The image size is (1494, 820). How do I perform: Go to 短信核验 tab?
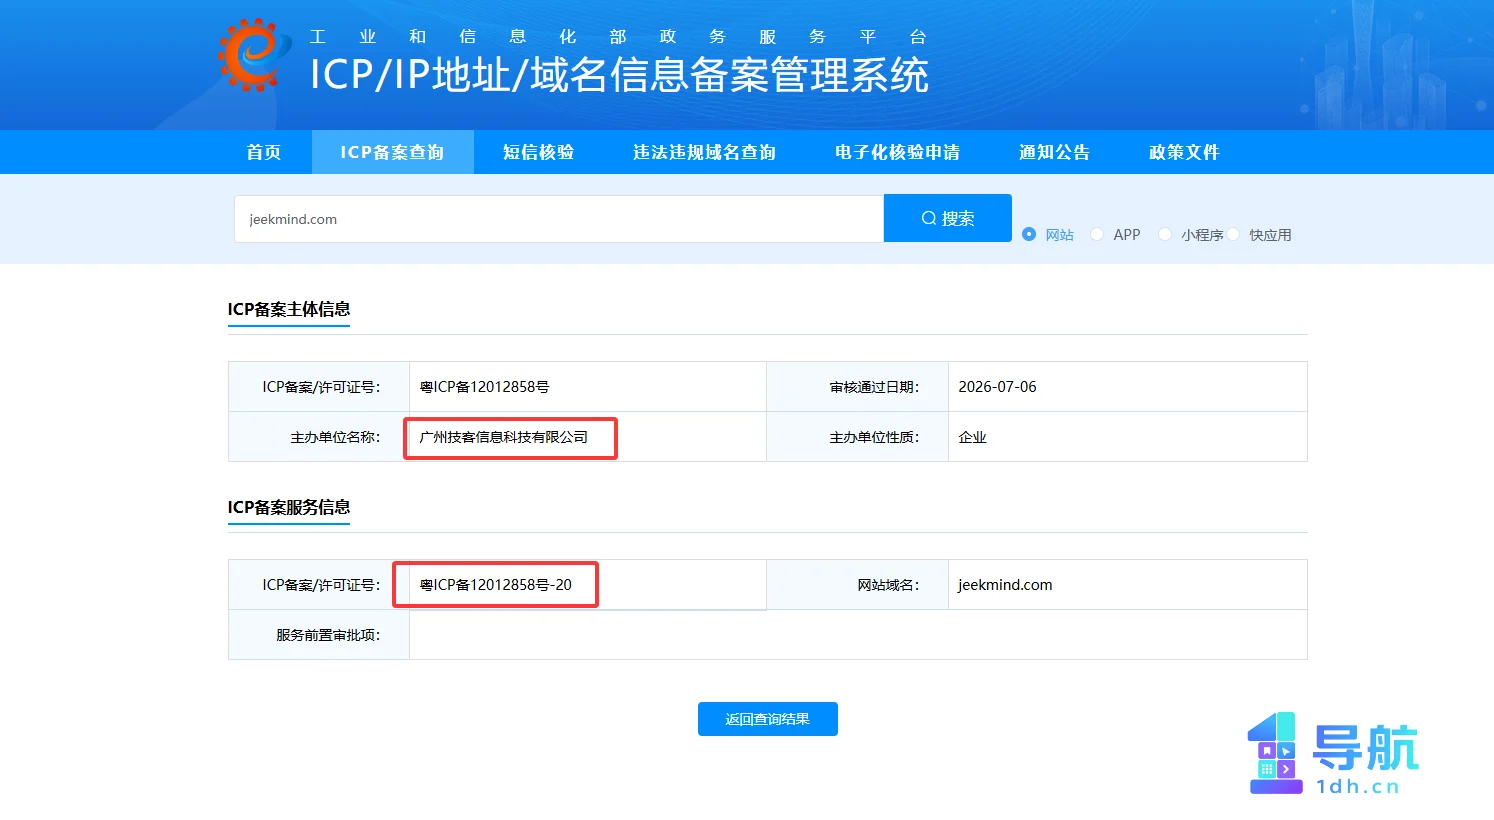[x=538, y=152]
